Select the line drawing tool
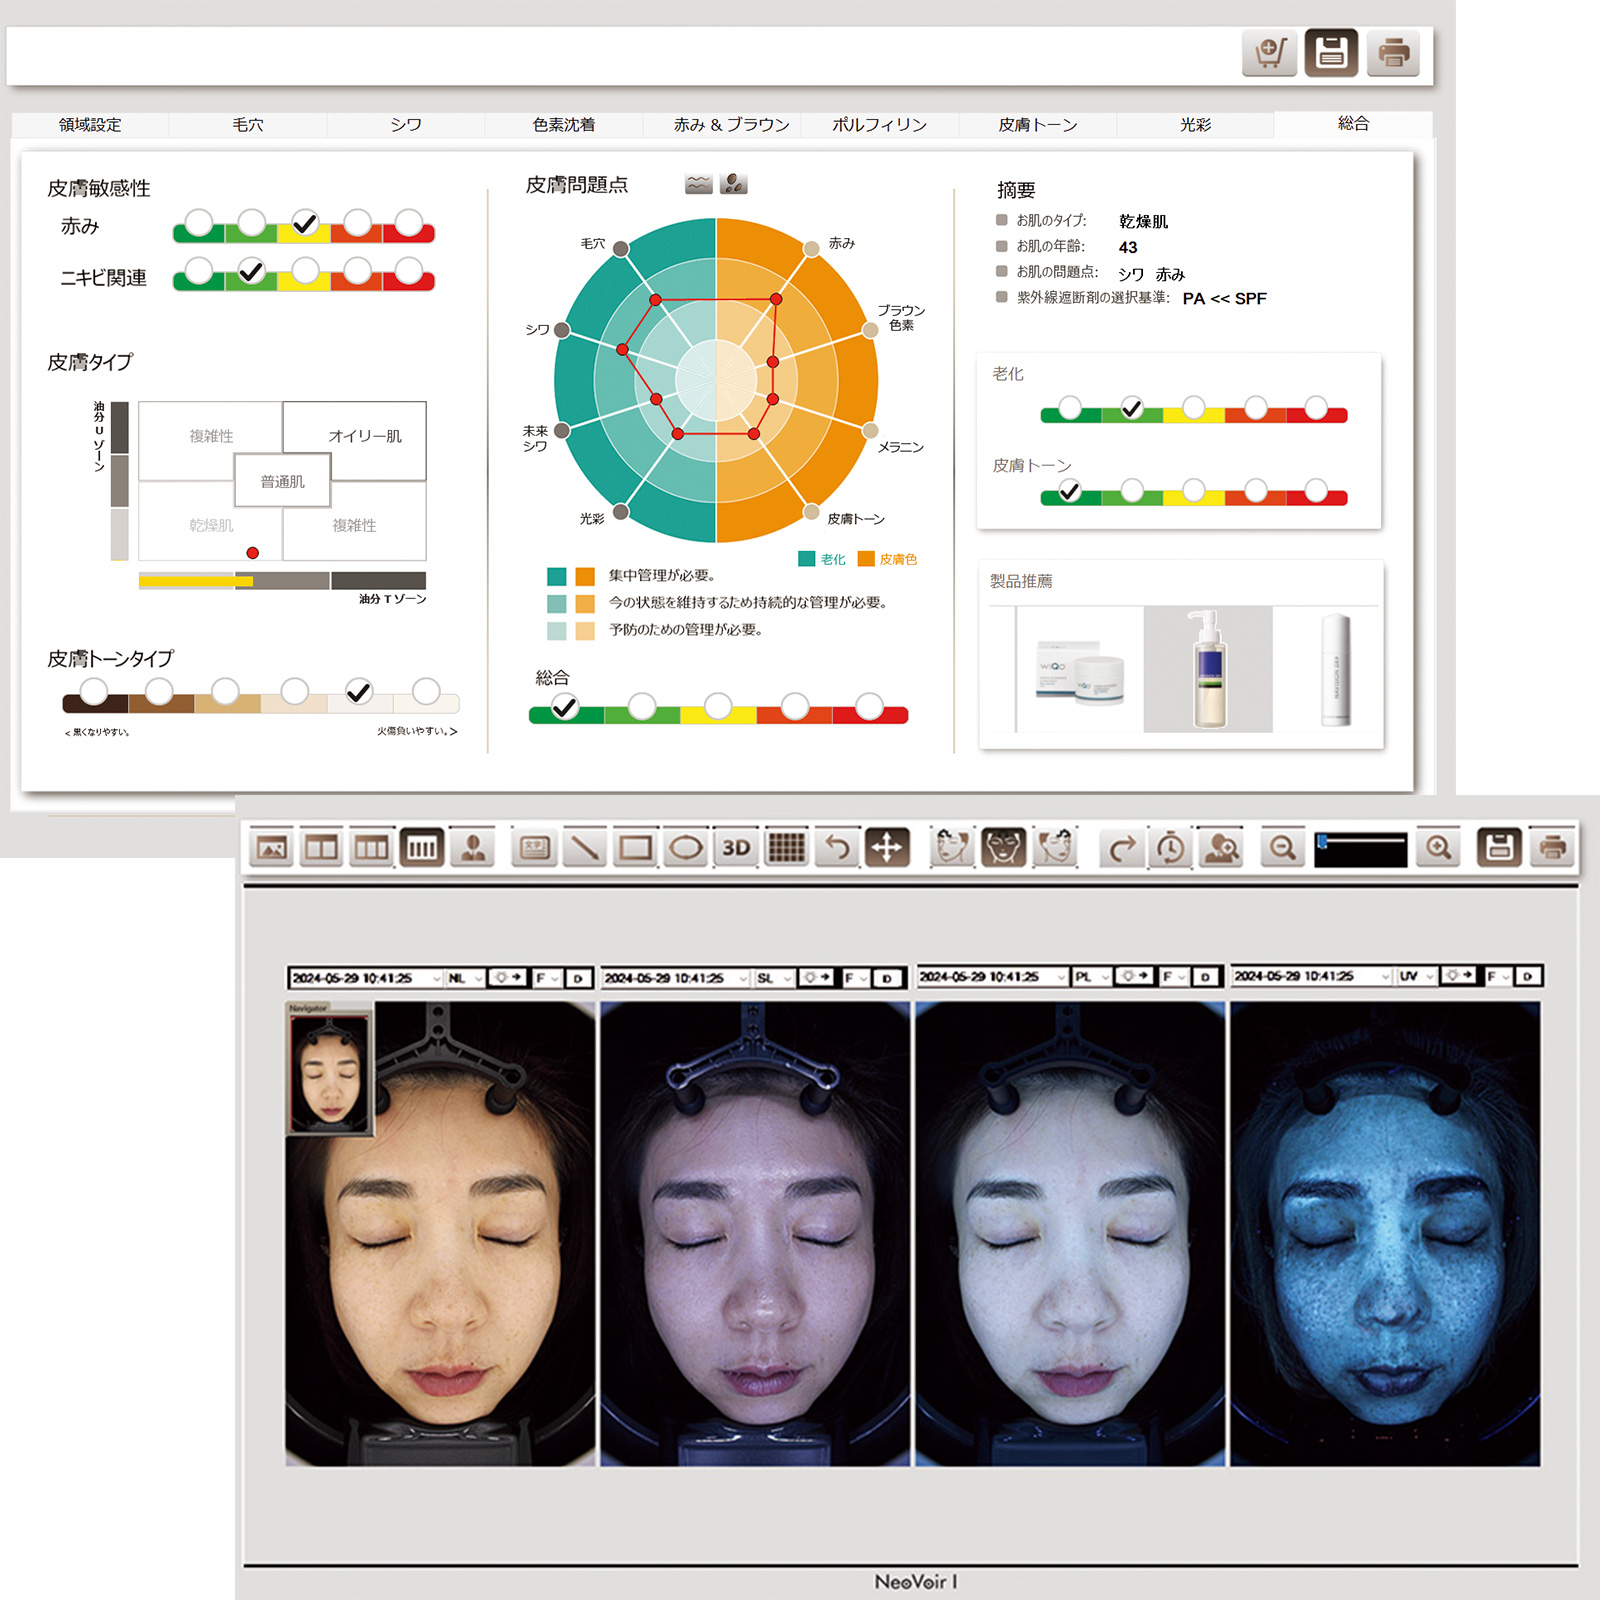1600x1600 pixels. coord(585,848)
